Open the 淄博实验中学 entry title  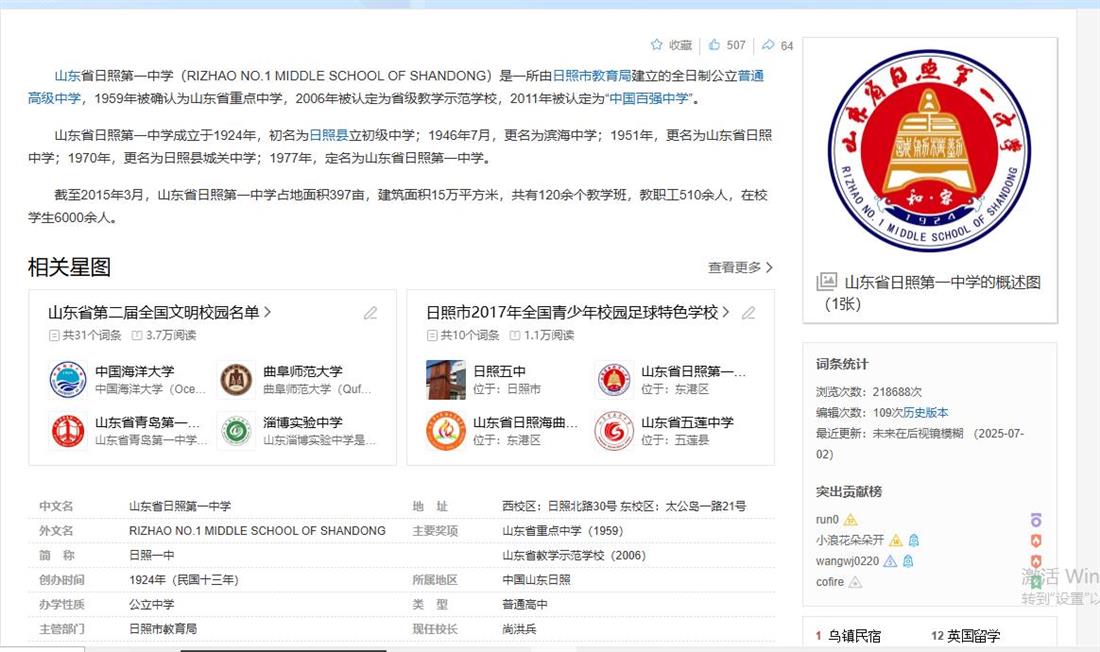click(302, 422)
